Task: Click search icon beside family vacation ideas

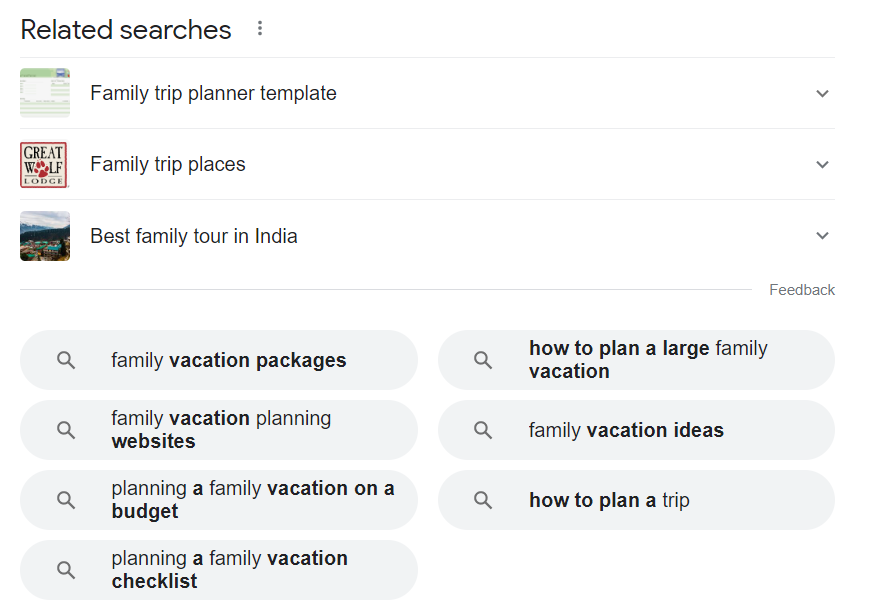Action: point(483,430)
